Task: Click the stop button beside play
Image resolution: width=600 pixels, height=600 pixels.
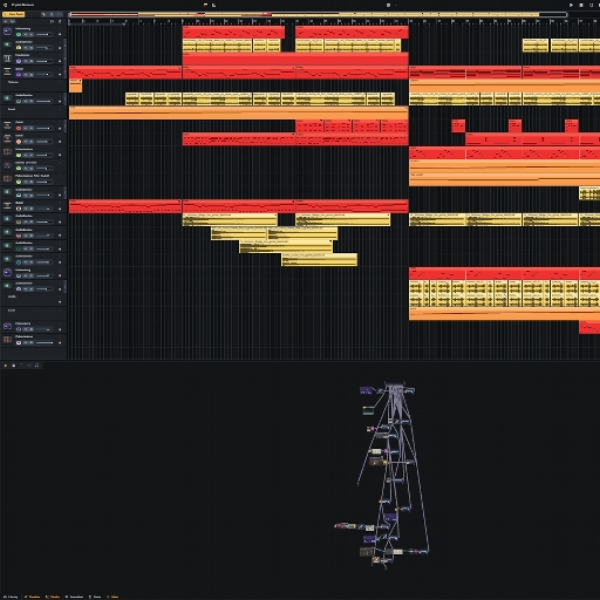Action: (581, 5)
